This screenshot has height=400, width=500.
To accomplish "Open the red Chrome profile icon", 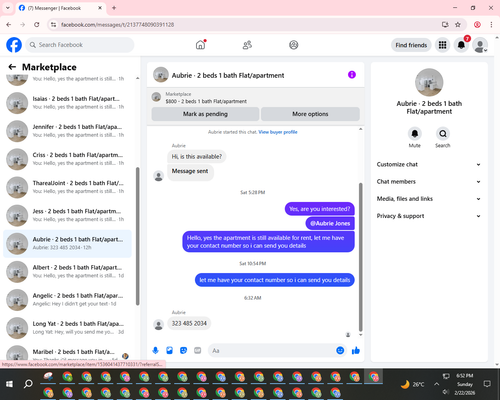I will [x=477, y=24].
